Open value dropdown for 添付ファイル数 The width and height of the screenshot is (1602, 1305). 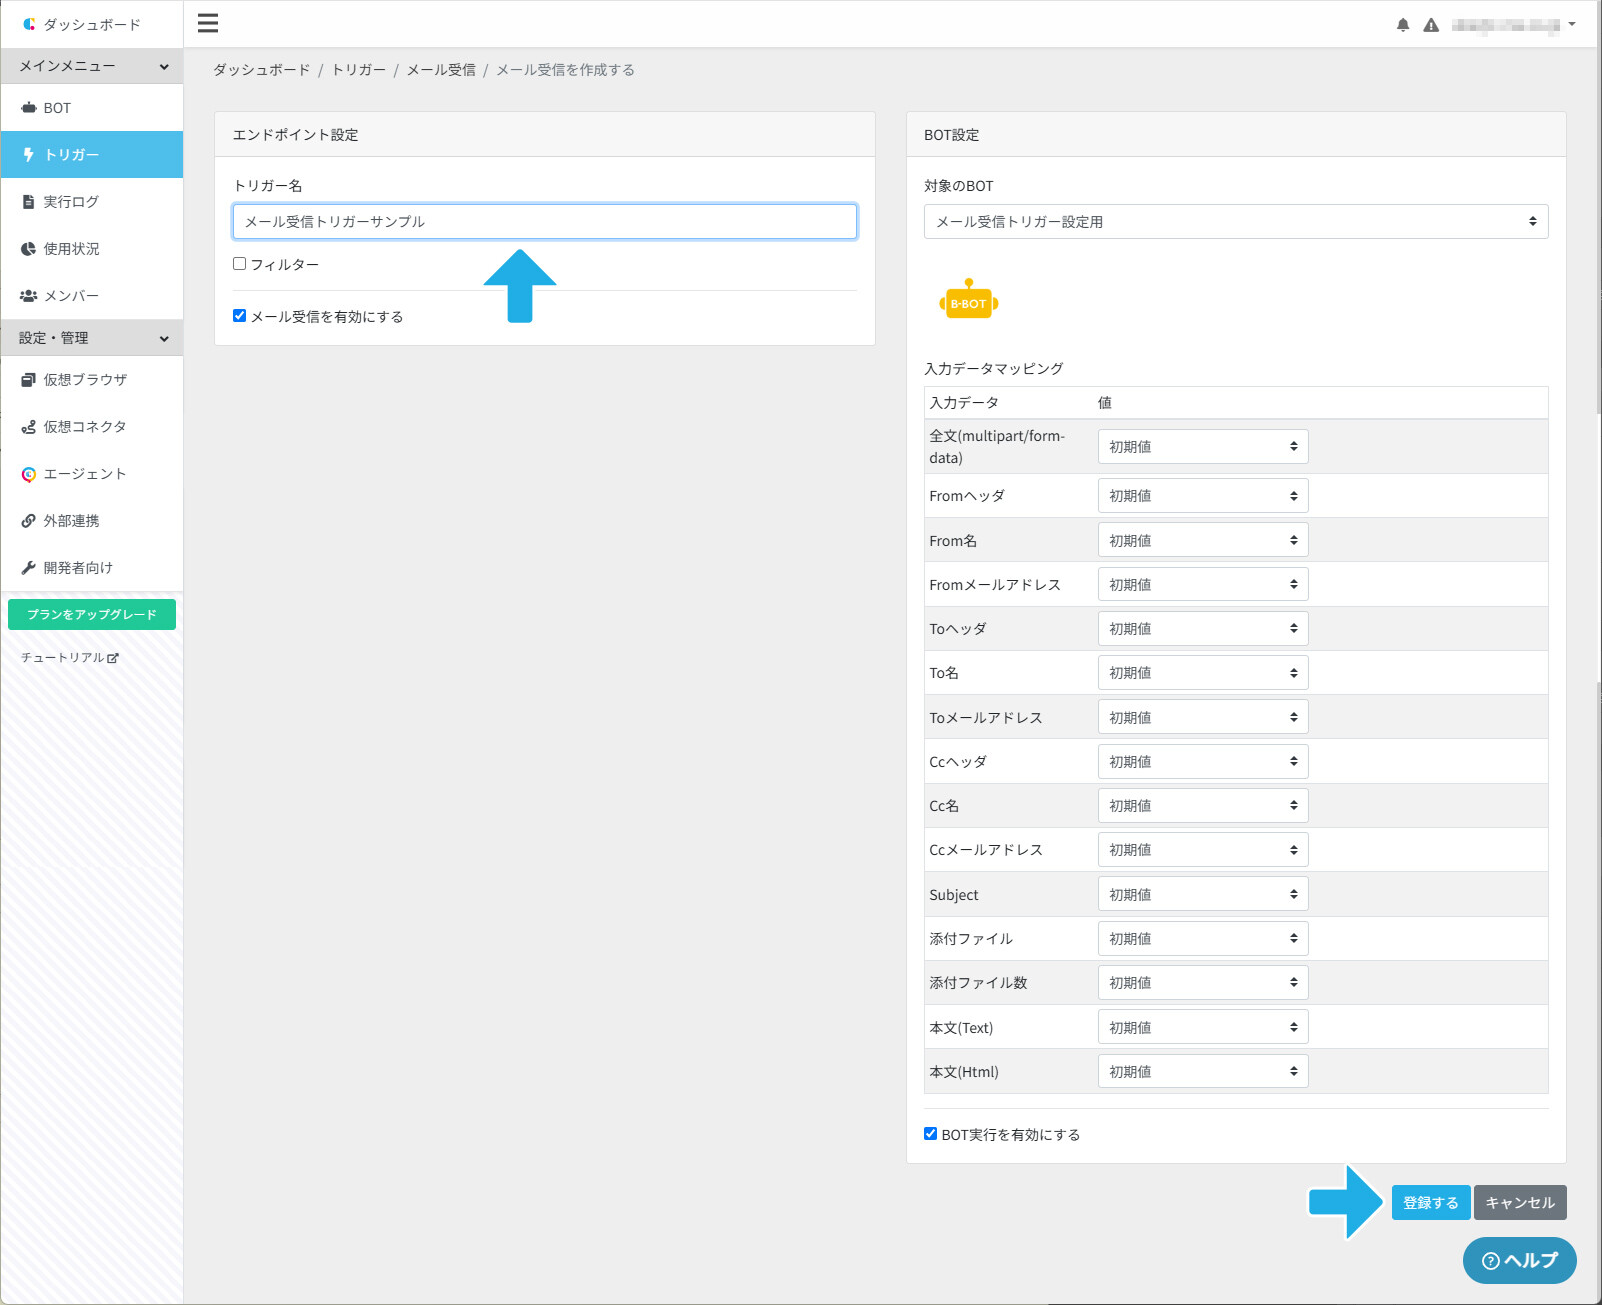1203,983
